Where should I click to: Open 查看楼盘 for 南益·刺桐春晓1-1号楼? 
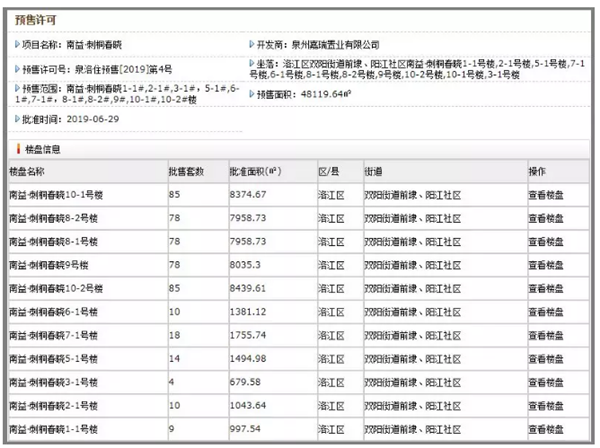[x=546, y=429]
